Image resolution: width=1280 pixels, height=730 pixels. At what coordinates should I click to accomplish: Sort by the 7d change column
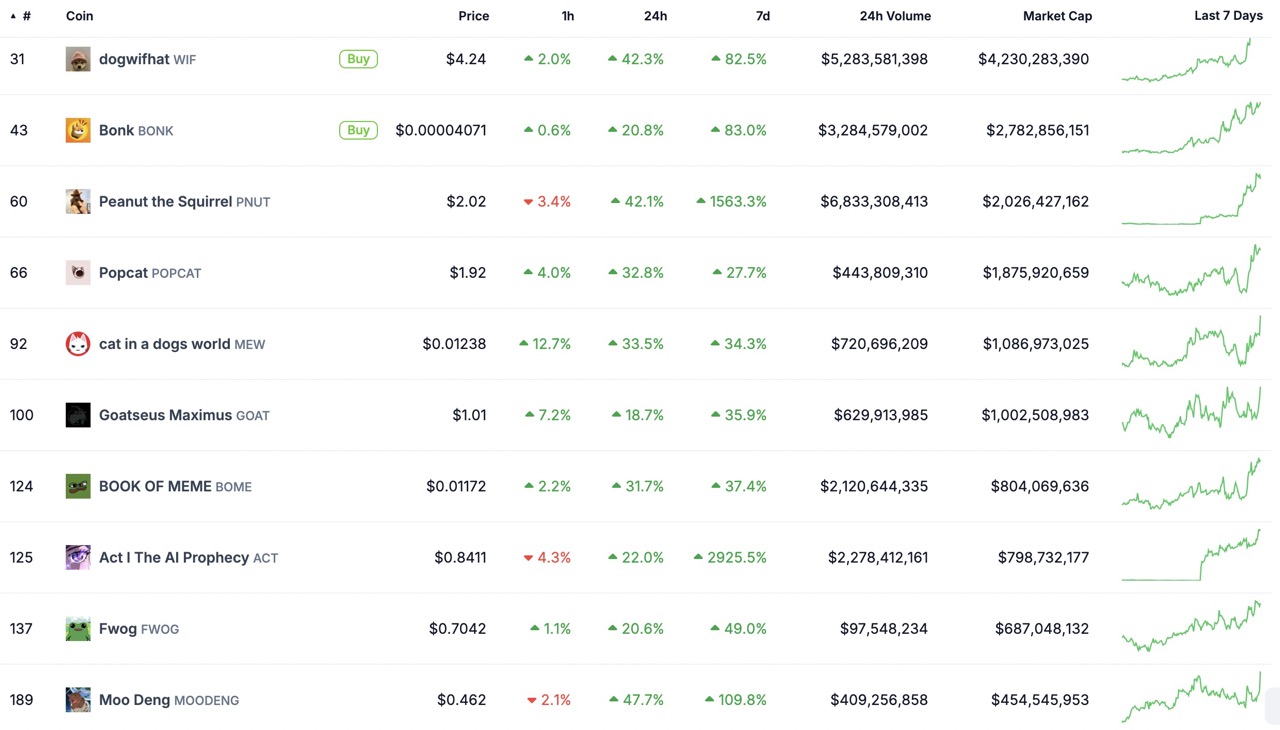tap(762, 16)
